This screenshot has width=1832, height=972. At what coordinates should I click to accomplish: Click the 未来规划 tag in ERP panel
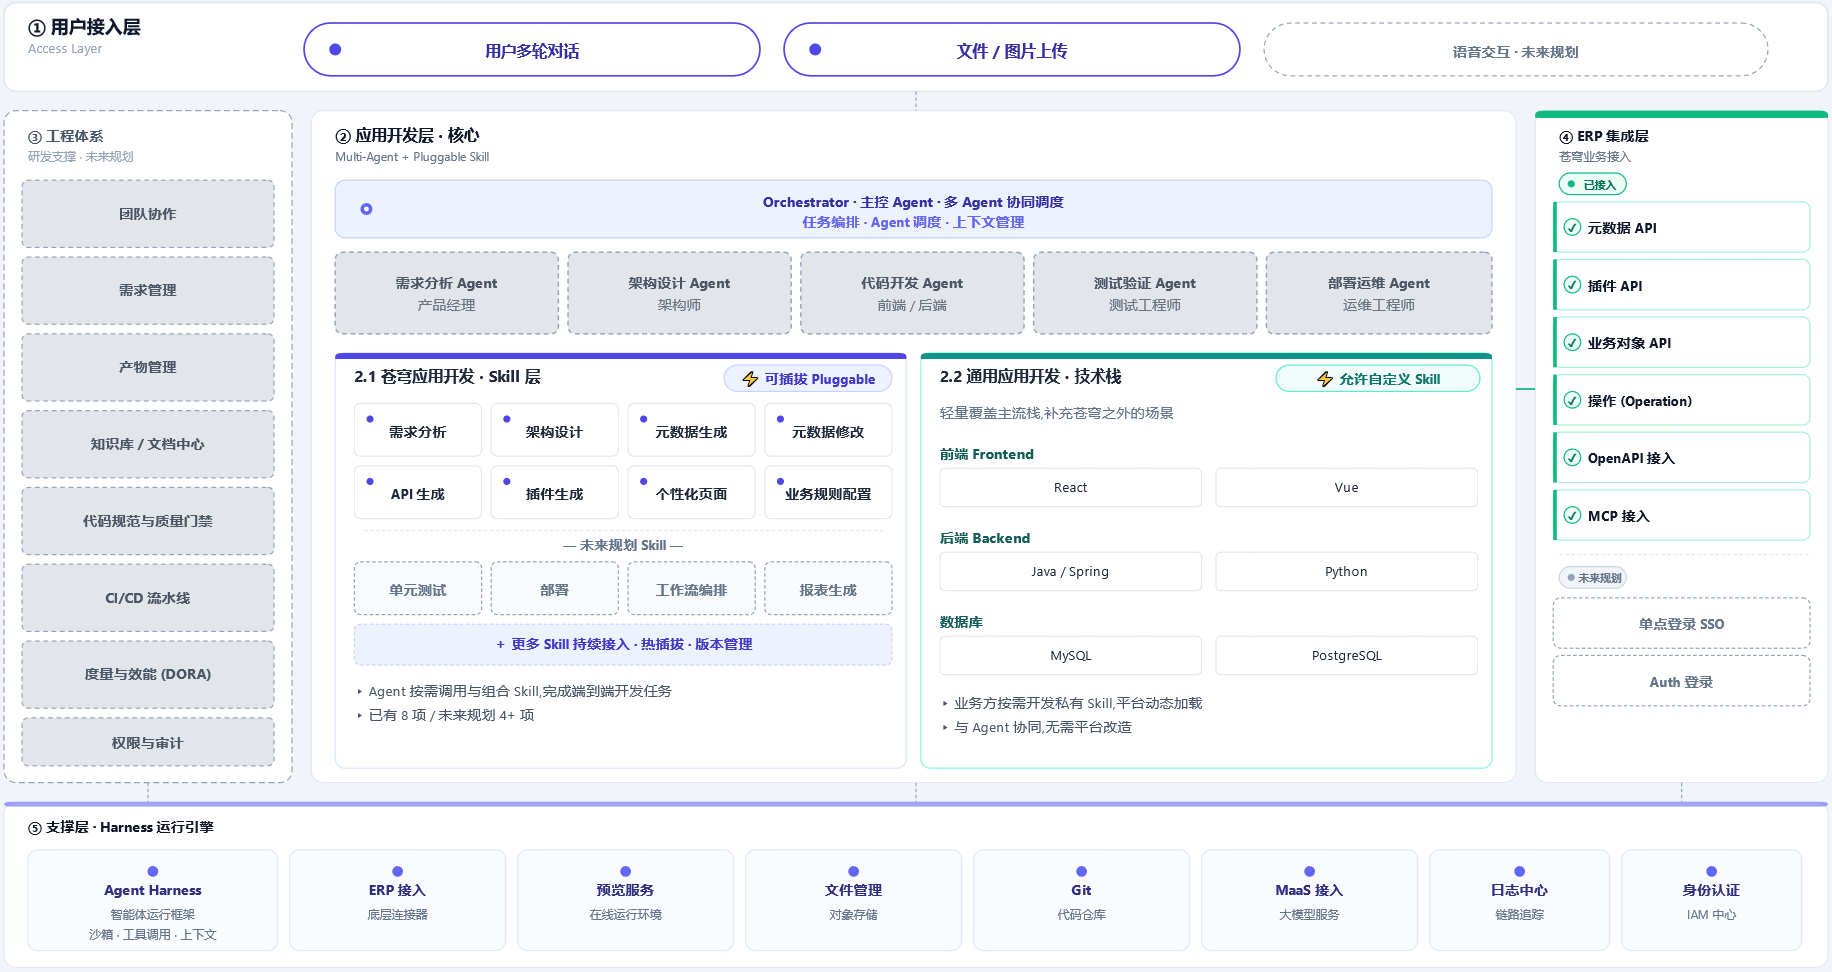[x=1593, y=578]
